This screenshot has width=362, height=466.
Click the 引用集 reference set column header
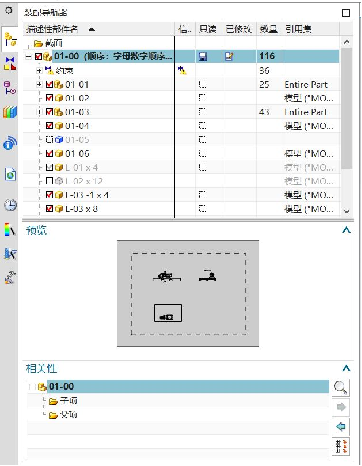pos(311,29)
